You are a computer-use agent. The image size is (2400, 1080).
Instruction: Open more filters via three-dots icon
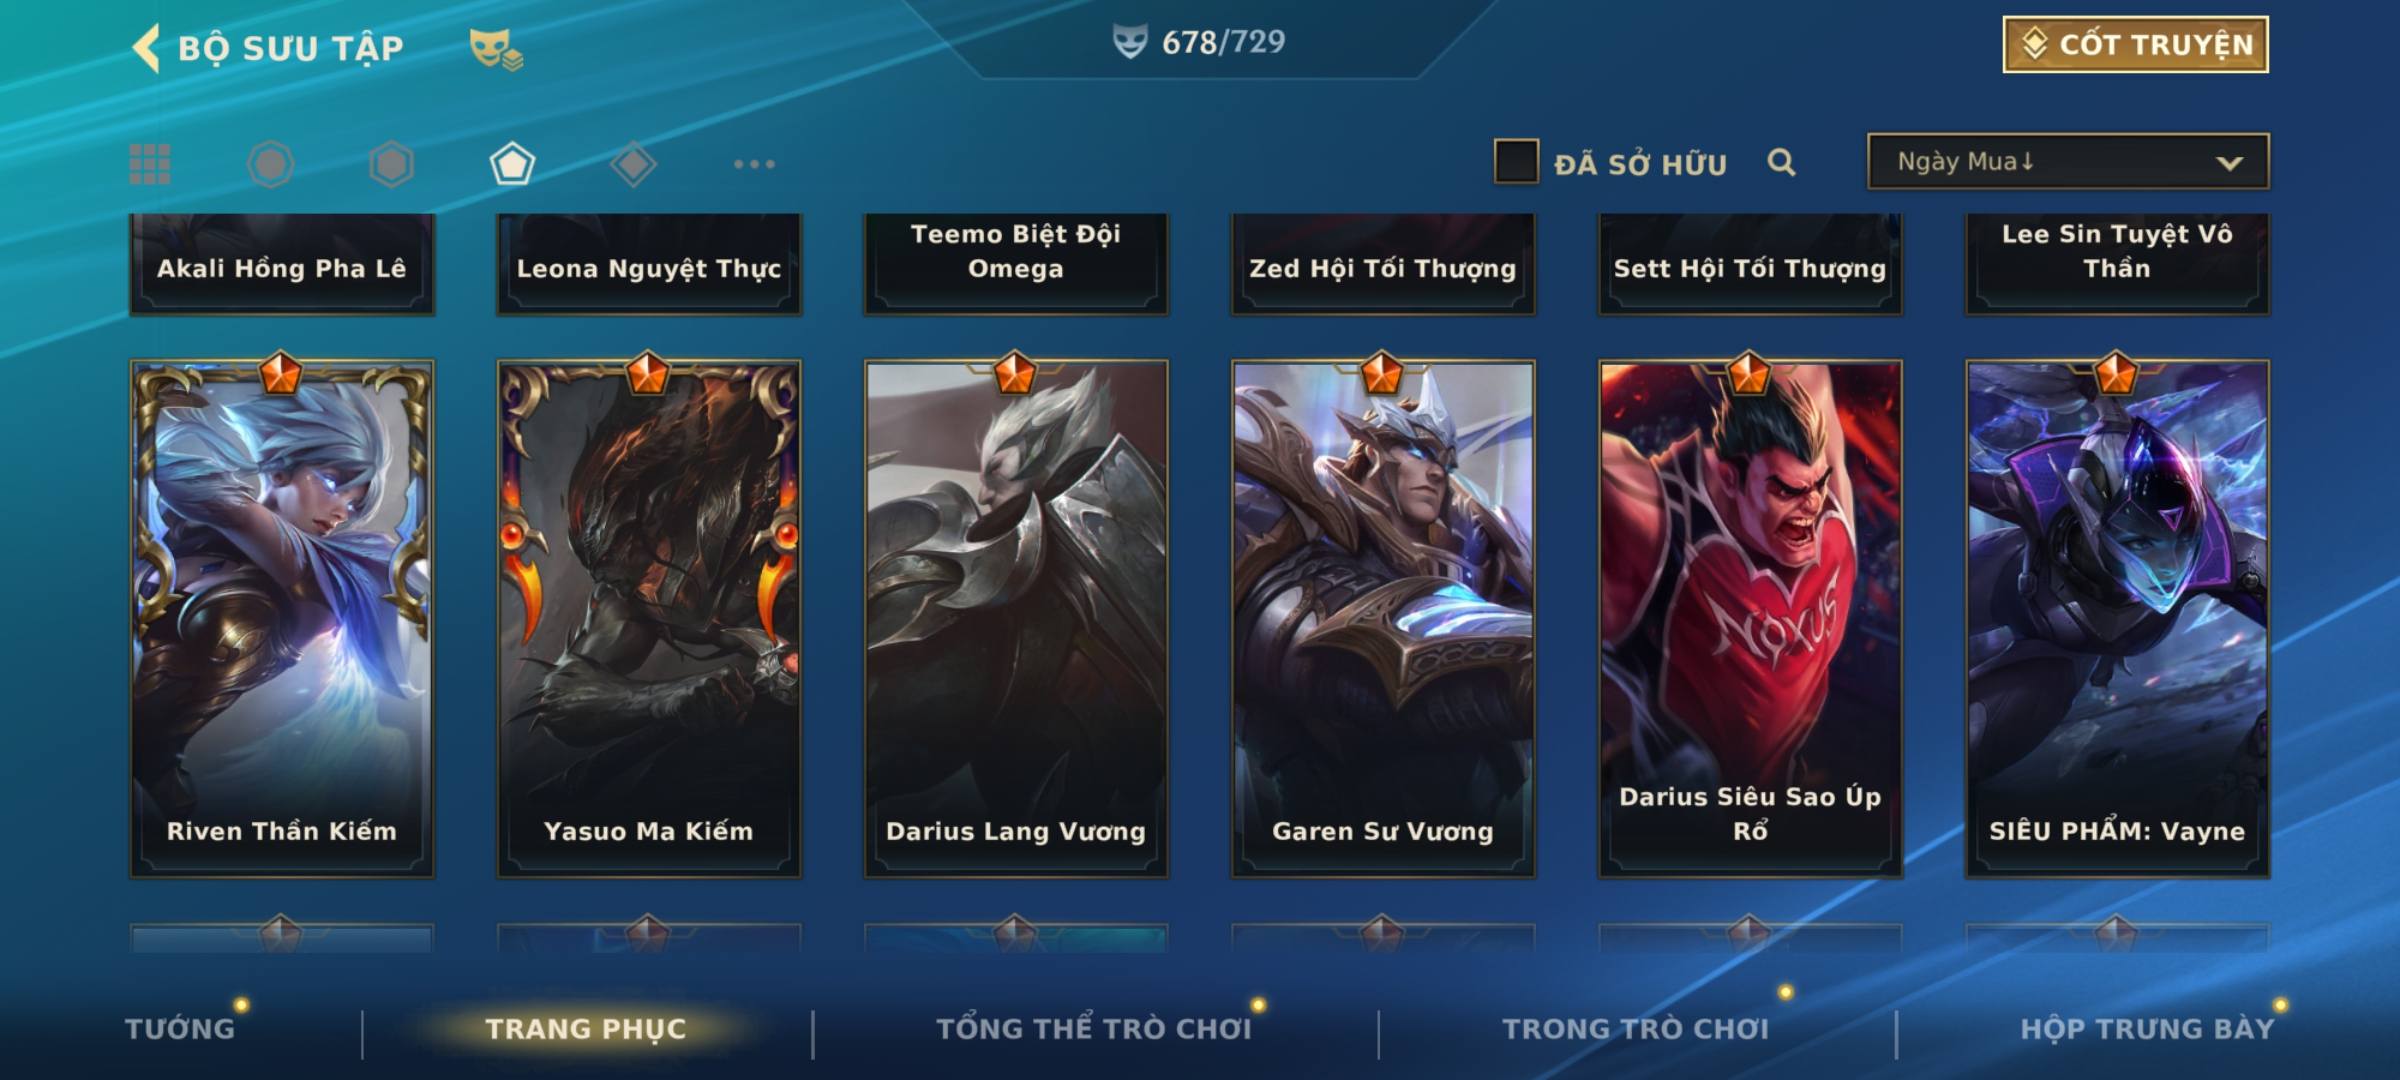point(754,164)
